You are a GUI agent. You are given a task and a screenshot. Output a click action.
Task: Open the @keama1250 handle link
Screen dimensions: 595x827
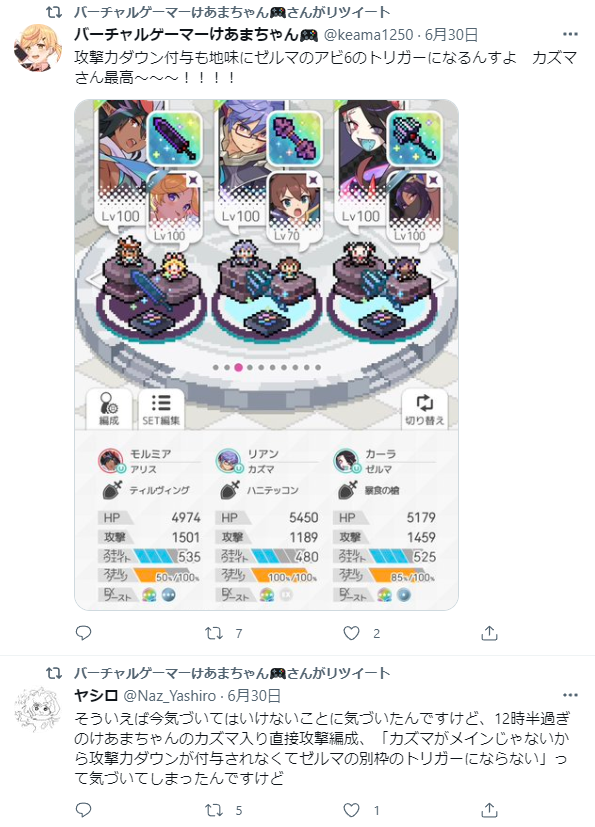(x=368, y=35)
